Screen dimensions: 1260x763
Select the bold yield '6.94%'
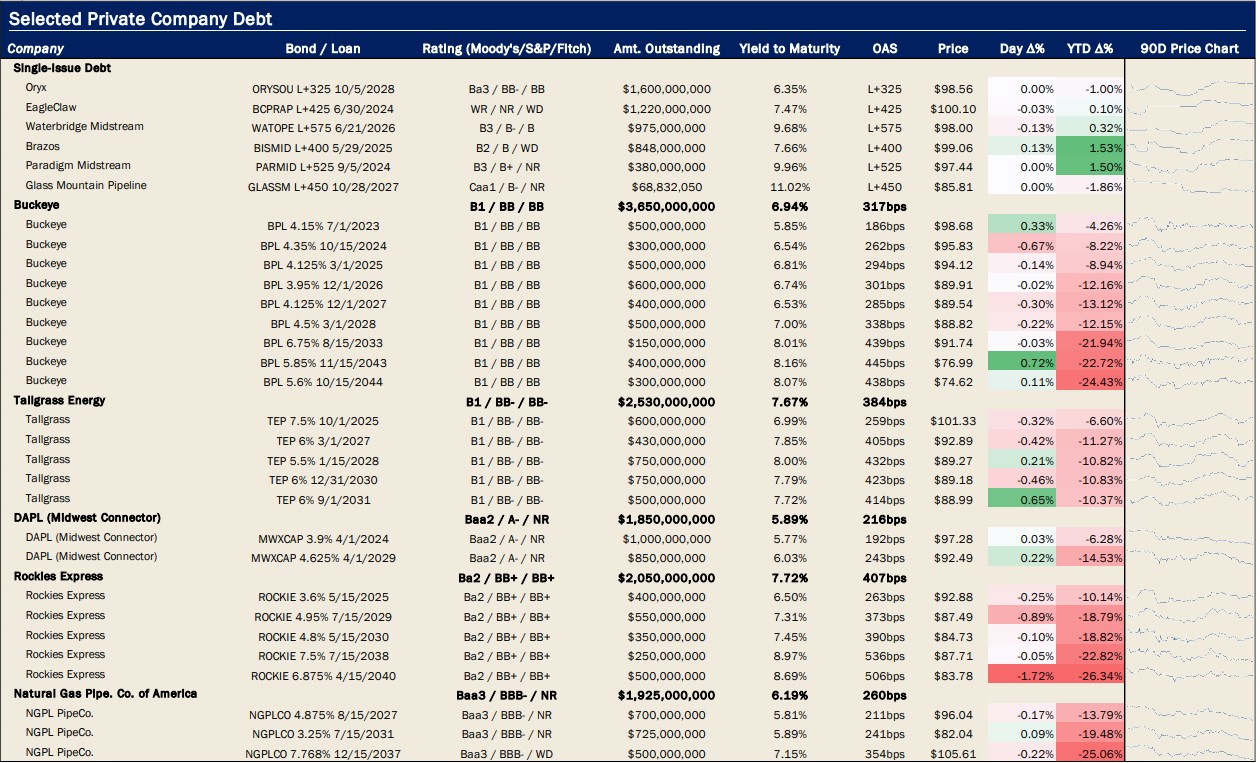789,206
